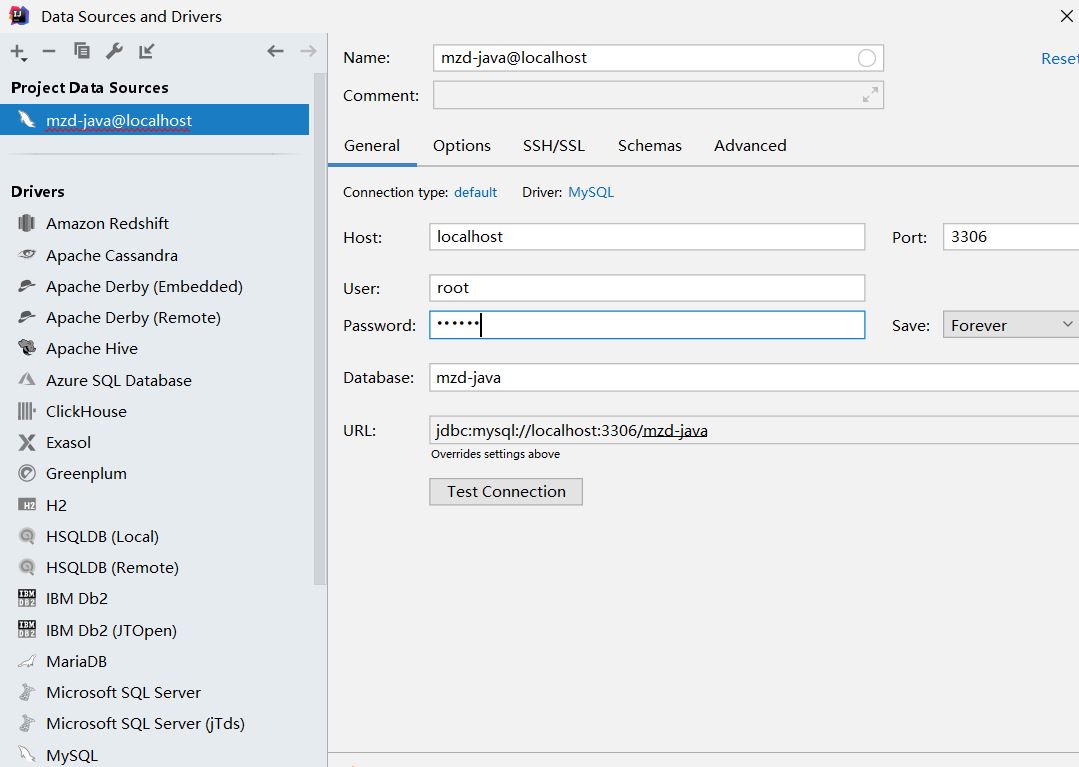Screen dimensions: 1079x767
Task: Select the Greenplum driver icon
Action: (26, 473)
